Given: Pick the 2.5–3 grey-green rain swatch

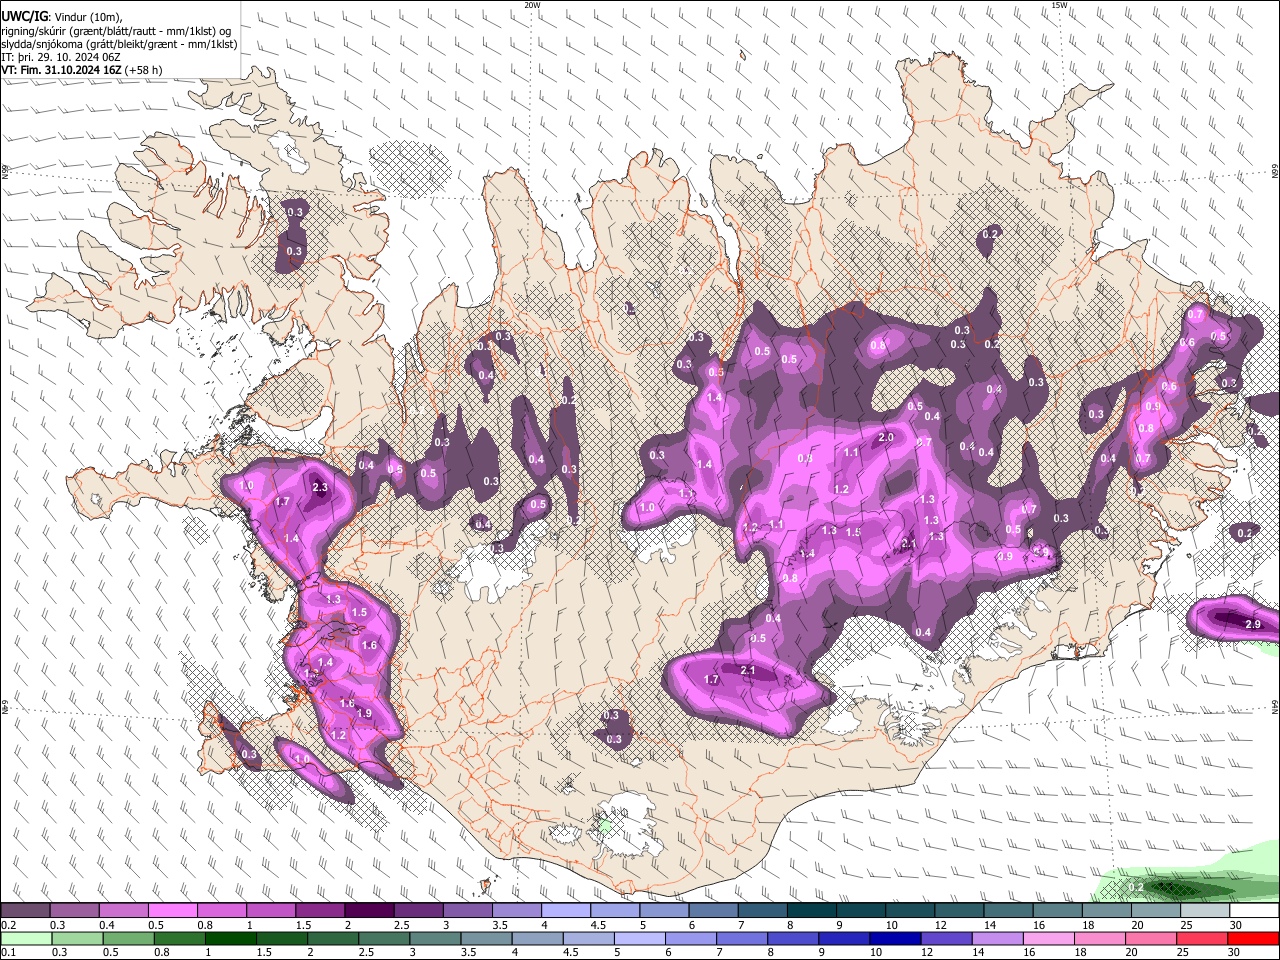Looking at the screenshot, I should (x=383, y=938).
